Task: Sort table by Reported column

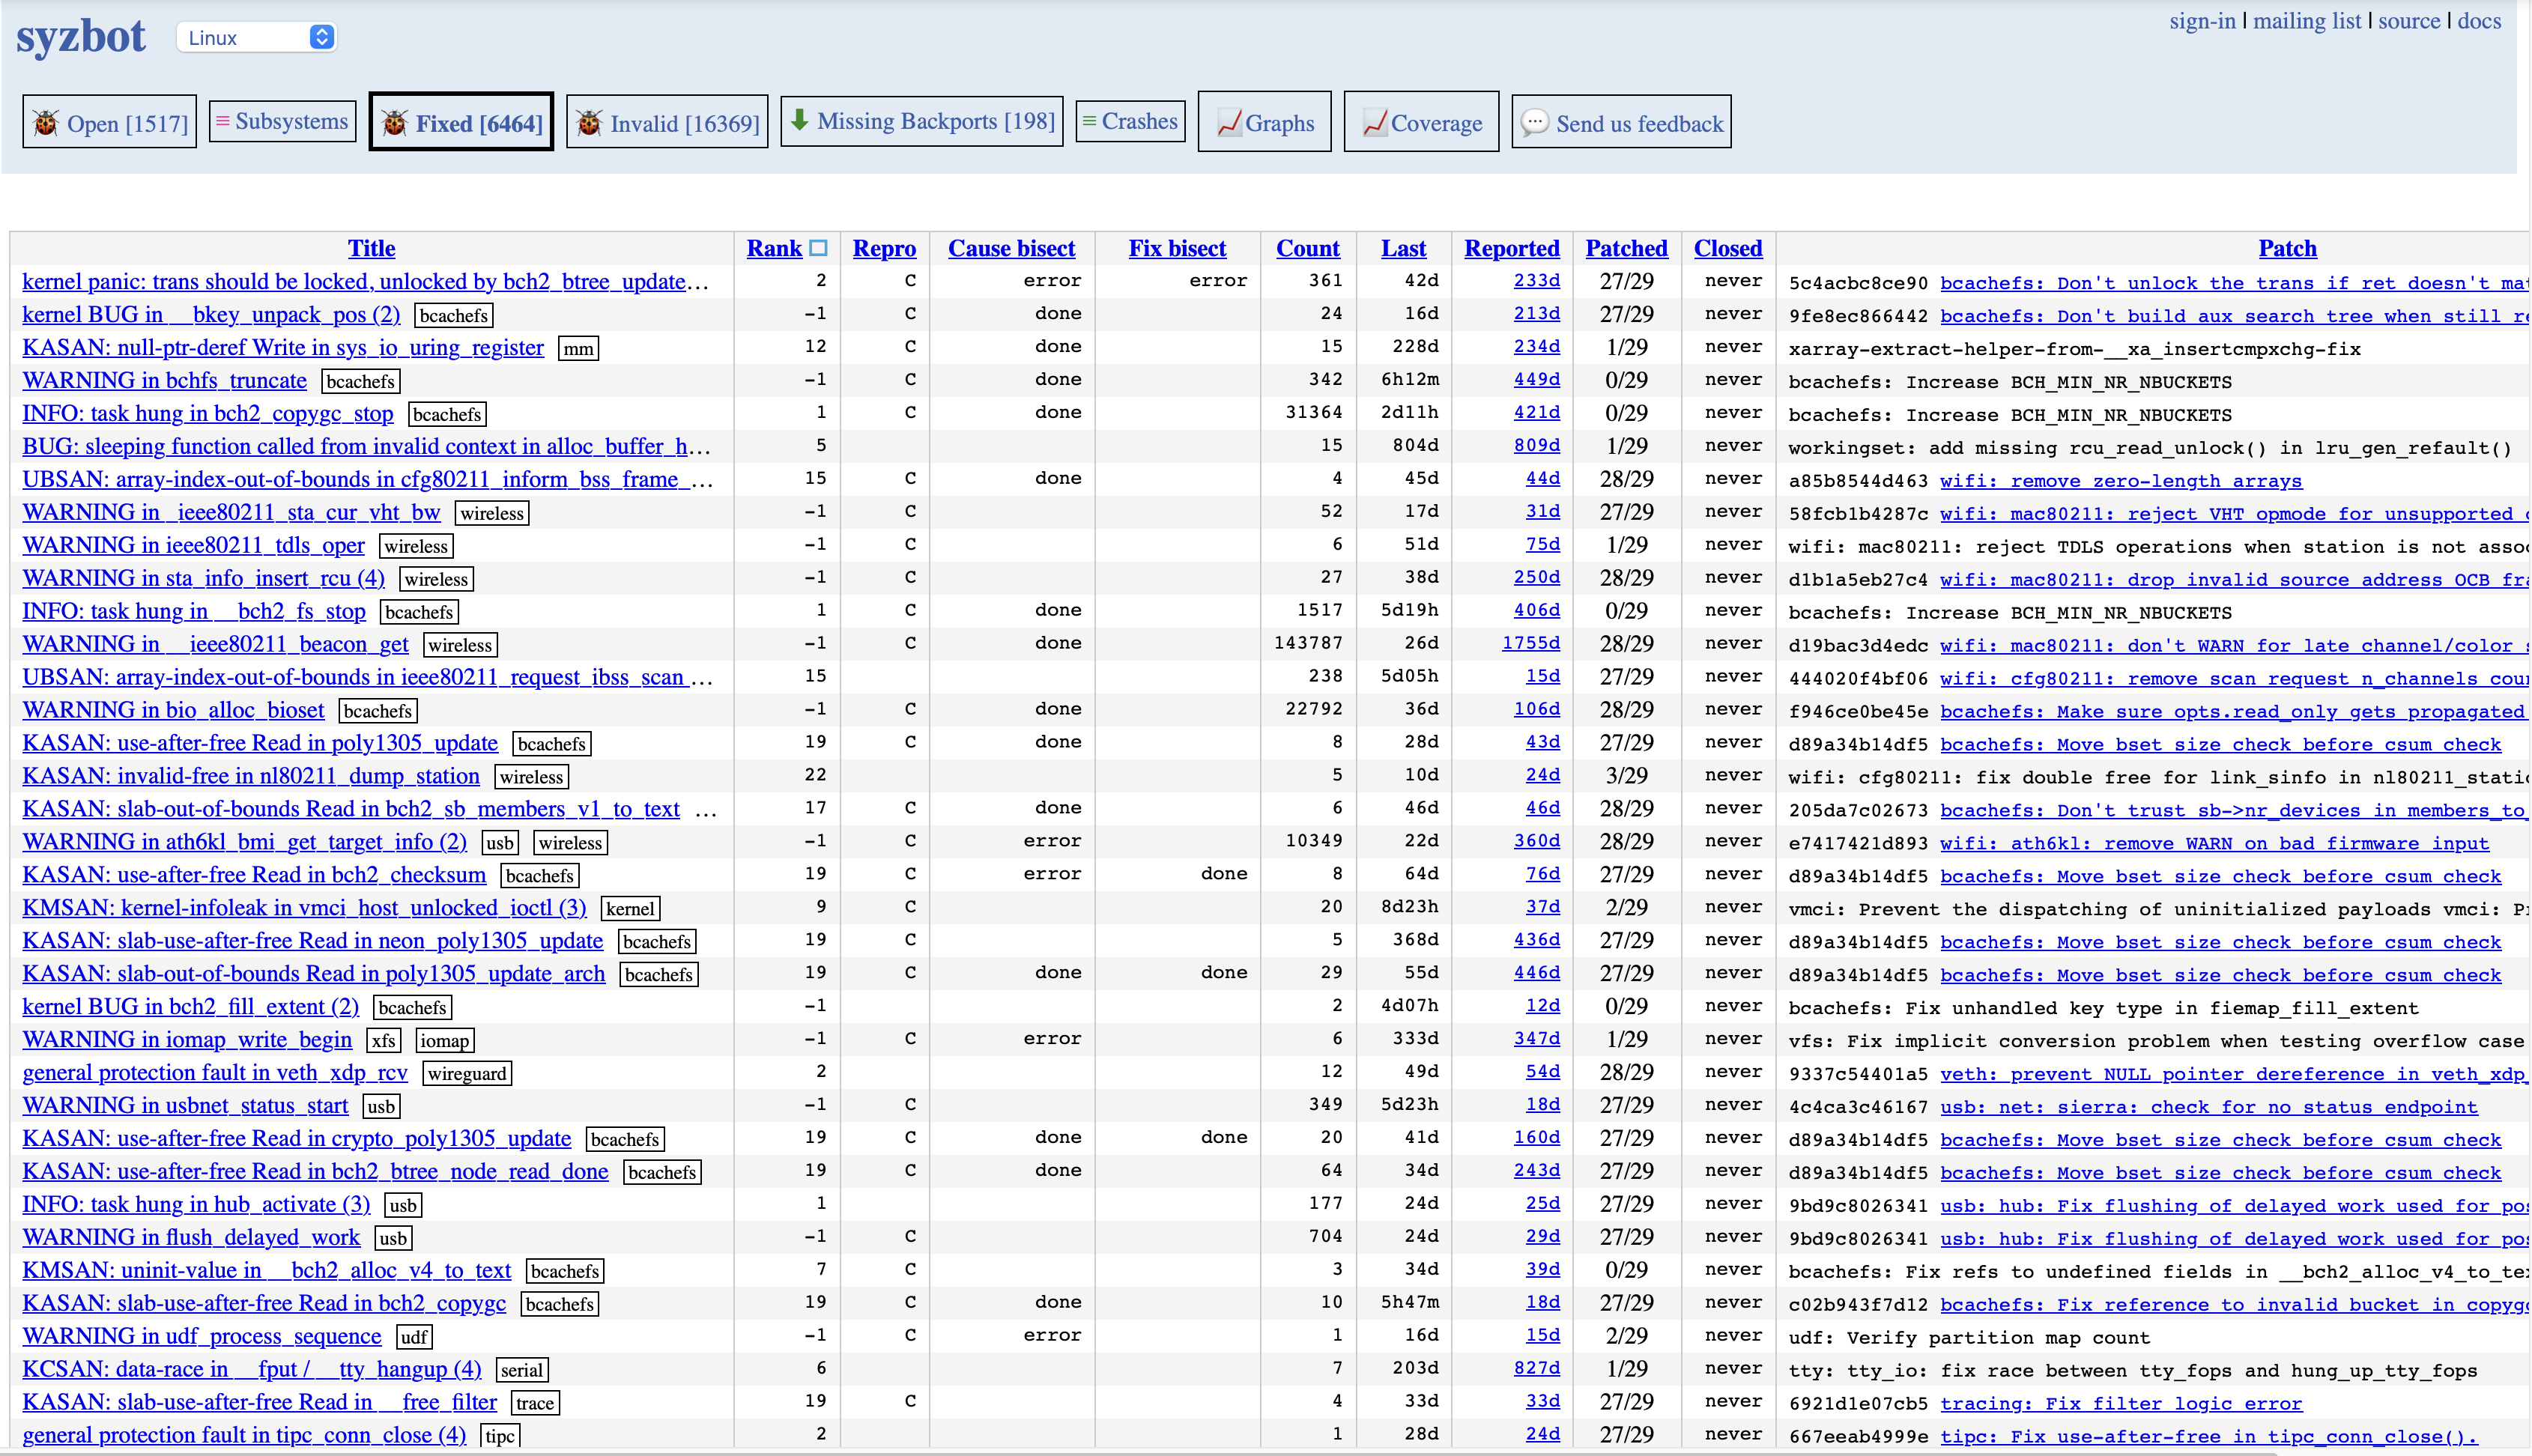Action: pos(1511,248)
